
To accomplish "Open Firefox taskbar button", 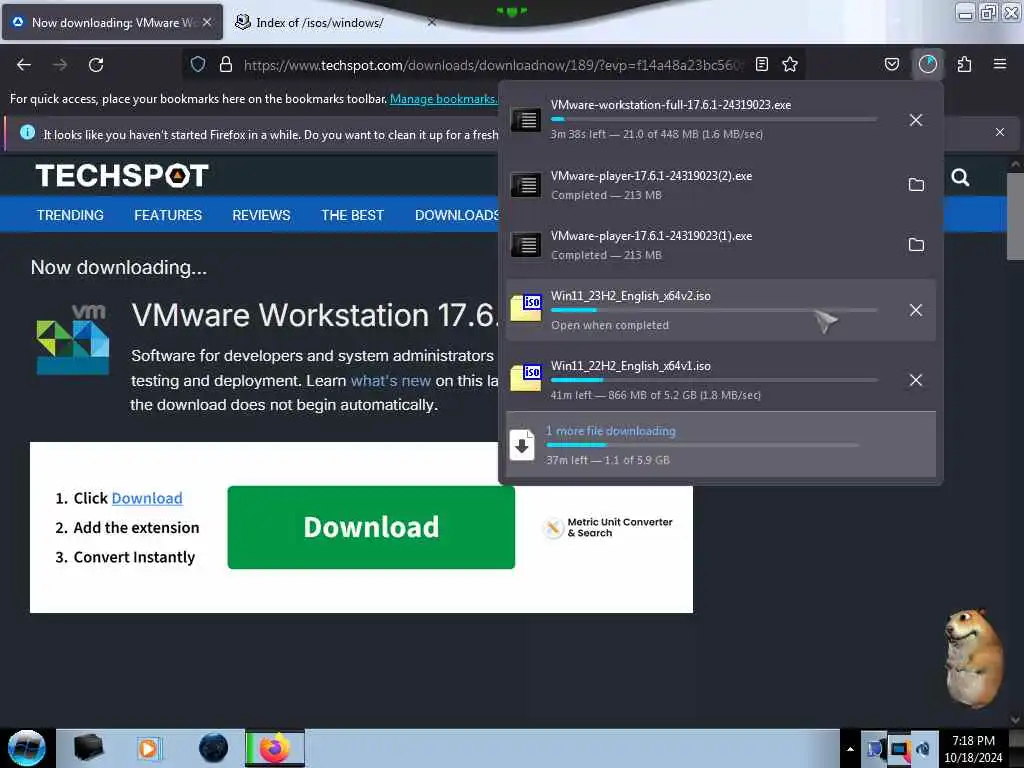I will pos(275,748).
